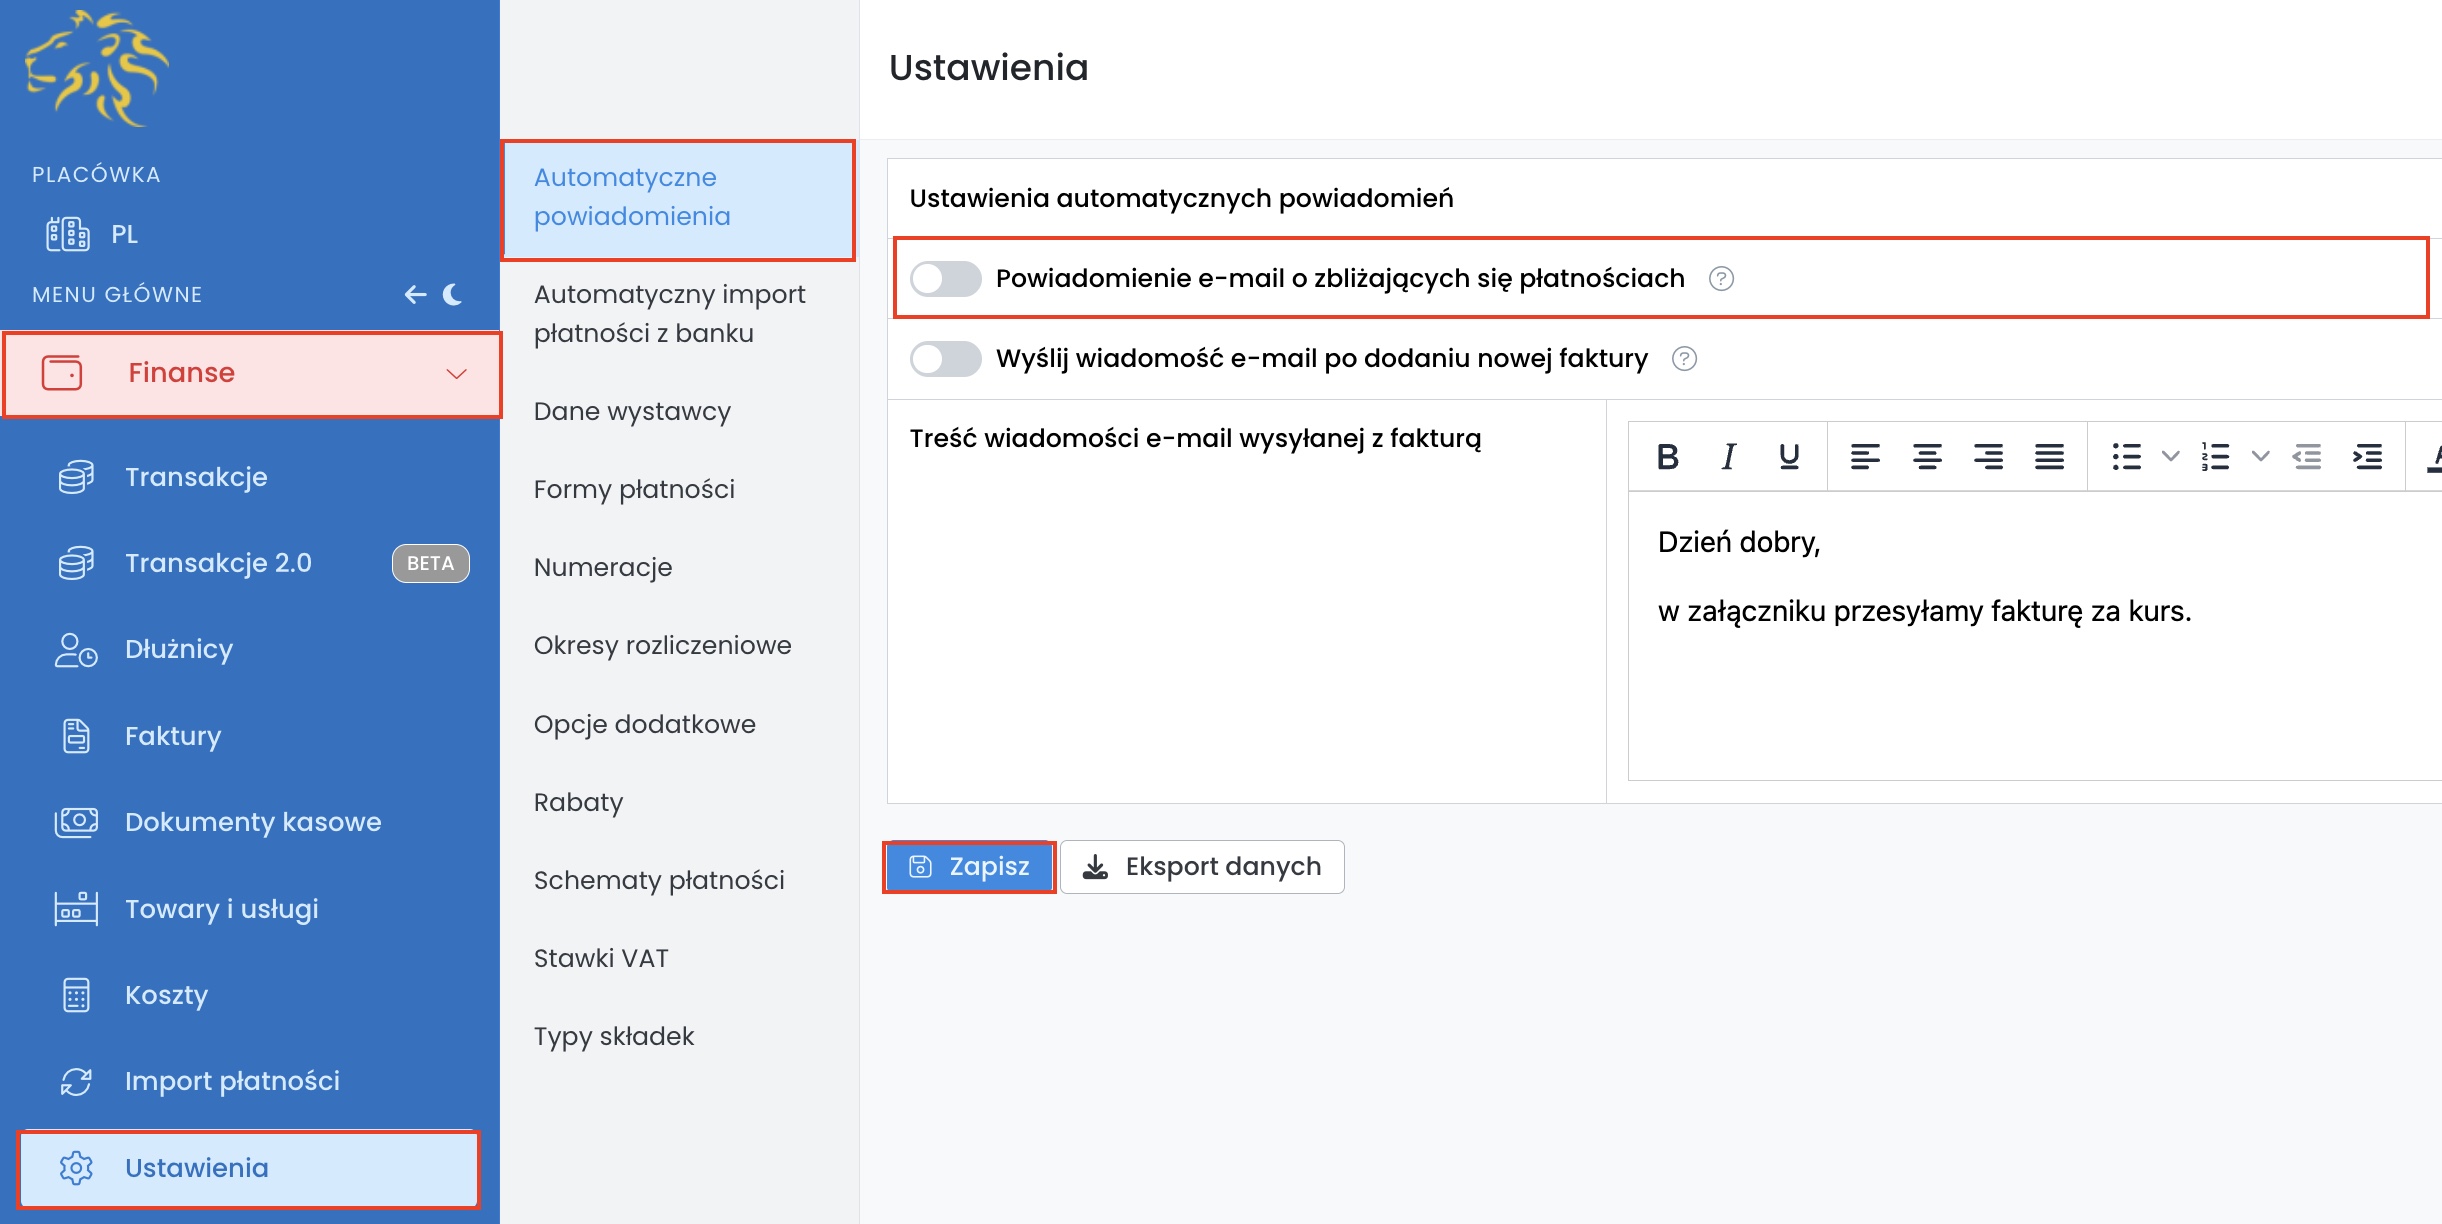Open Stawki VAT settings section
The width and height of the screenshot is (2442, 1224).
pos(601,958)
